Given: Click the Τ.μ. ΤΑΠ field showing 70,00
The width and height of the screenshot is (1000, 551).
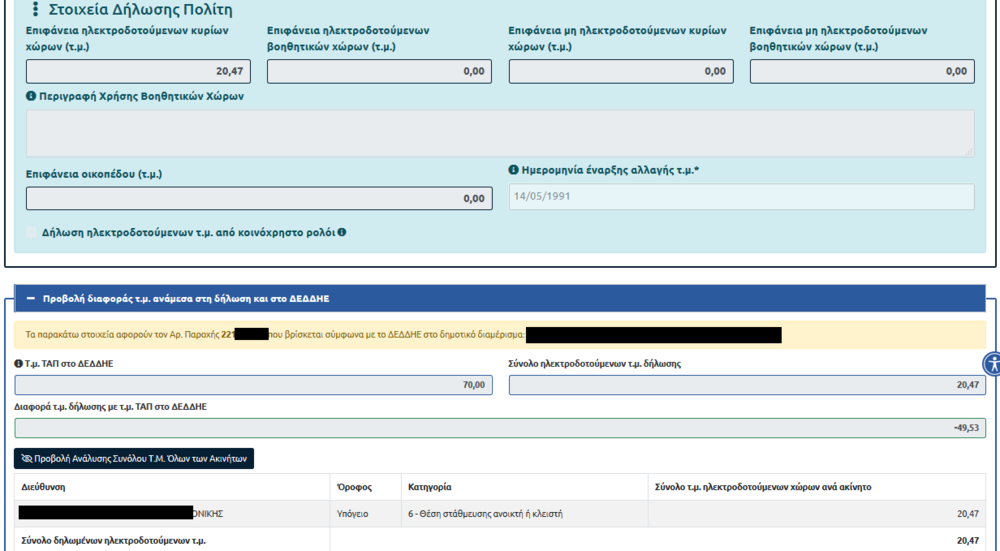Looking at the screenshot, I should pos(254,385).
